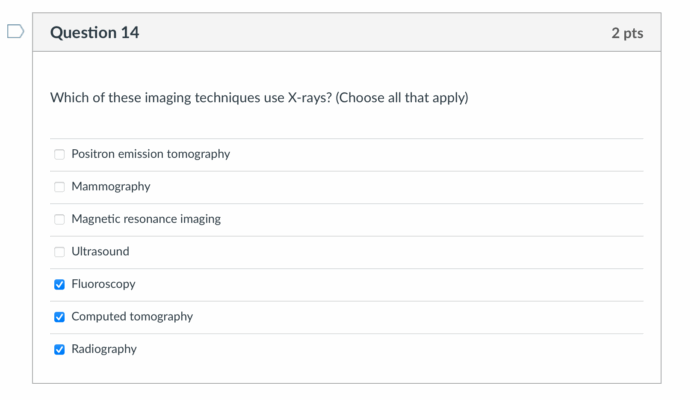Click the 2 pts score label
The image size is (700, 400).
[x=627, y=33]
